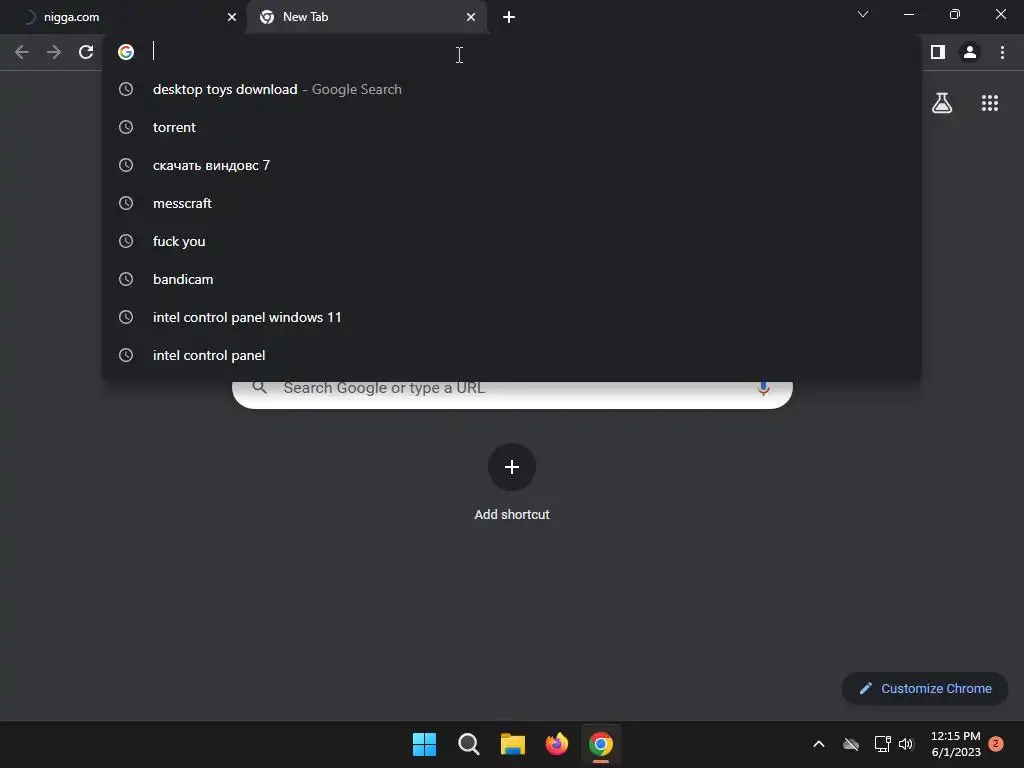Click the Google icon in address bar
The width and height of the screenshot is (1024, 768).
tap(126, 52)
